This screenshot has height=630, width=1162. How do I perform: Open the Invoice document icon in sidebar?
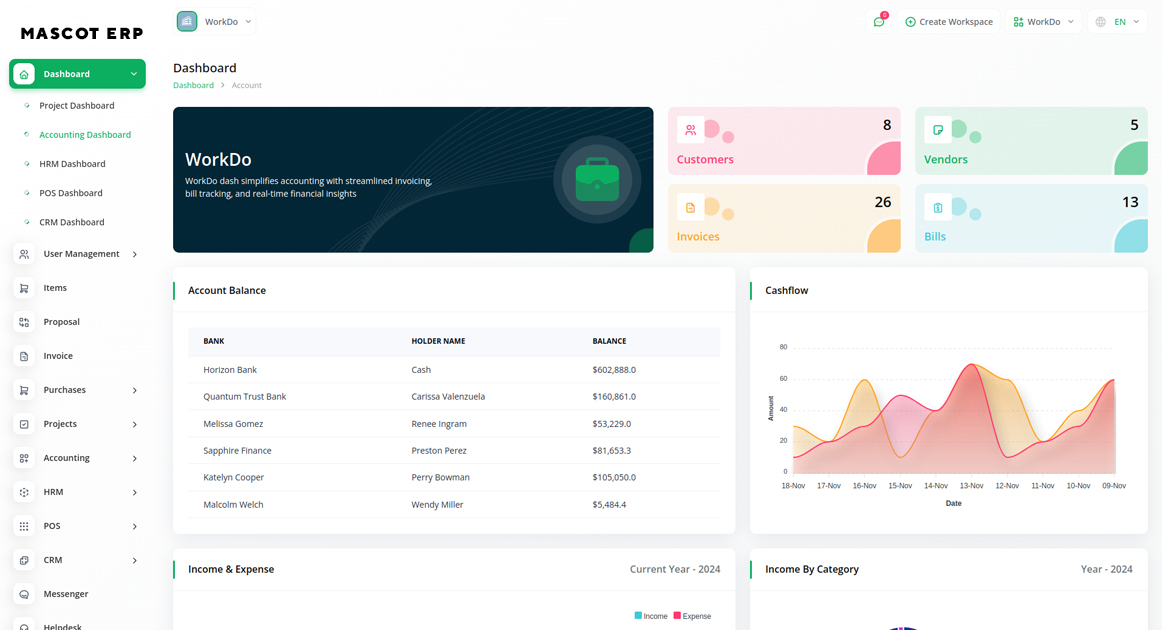coord(24,356)
